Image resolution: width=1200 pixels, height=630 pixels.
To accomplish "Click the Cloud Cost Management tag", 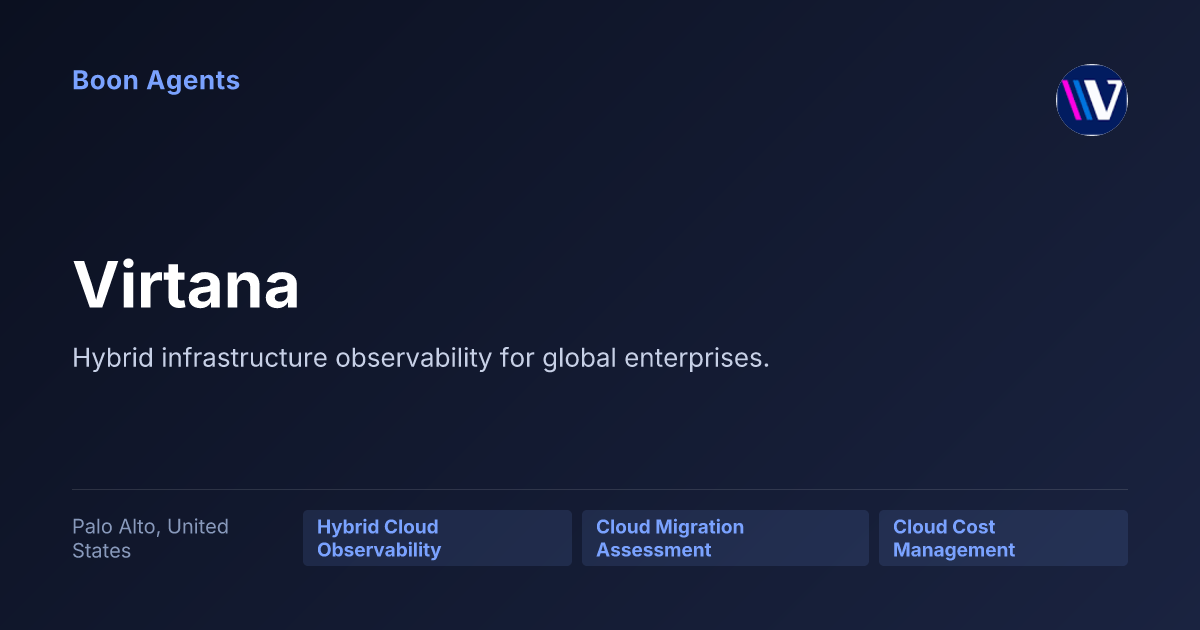I will (x=1003, y=538).
